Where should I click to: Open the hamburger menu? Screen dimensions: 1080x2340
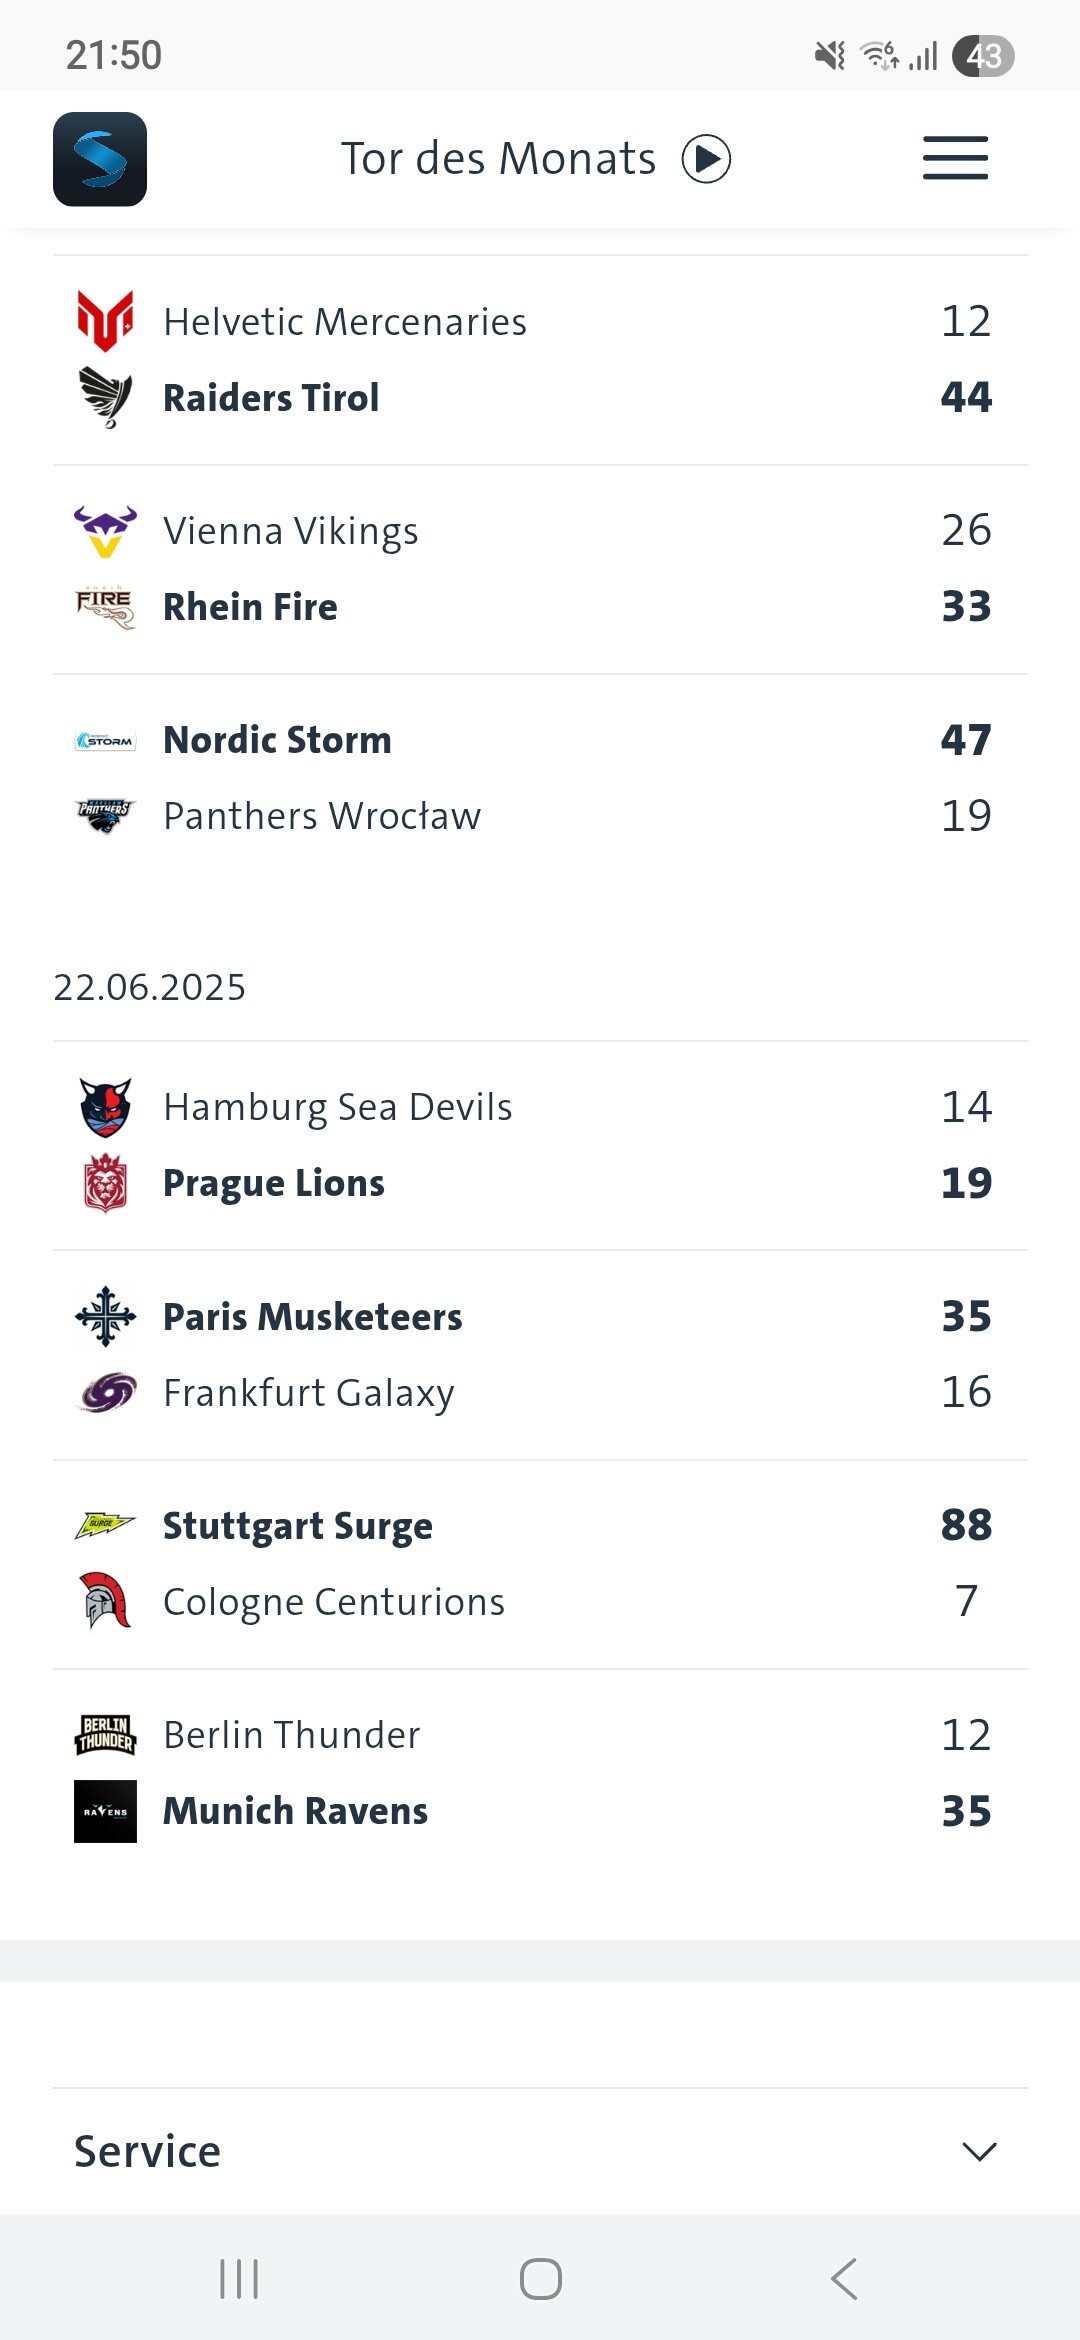tap(955, 159)
